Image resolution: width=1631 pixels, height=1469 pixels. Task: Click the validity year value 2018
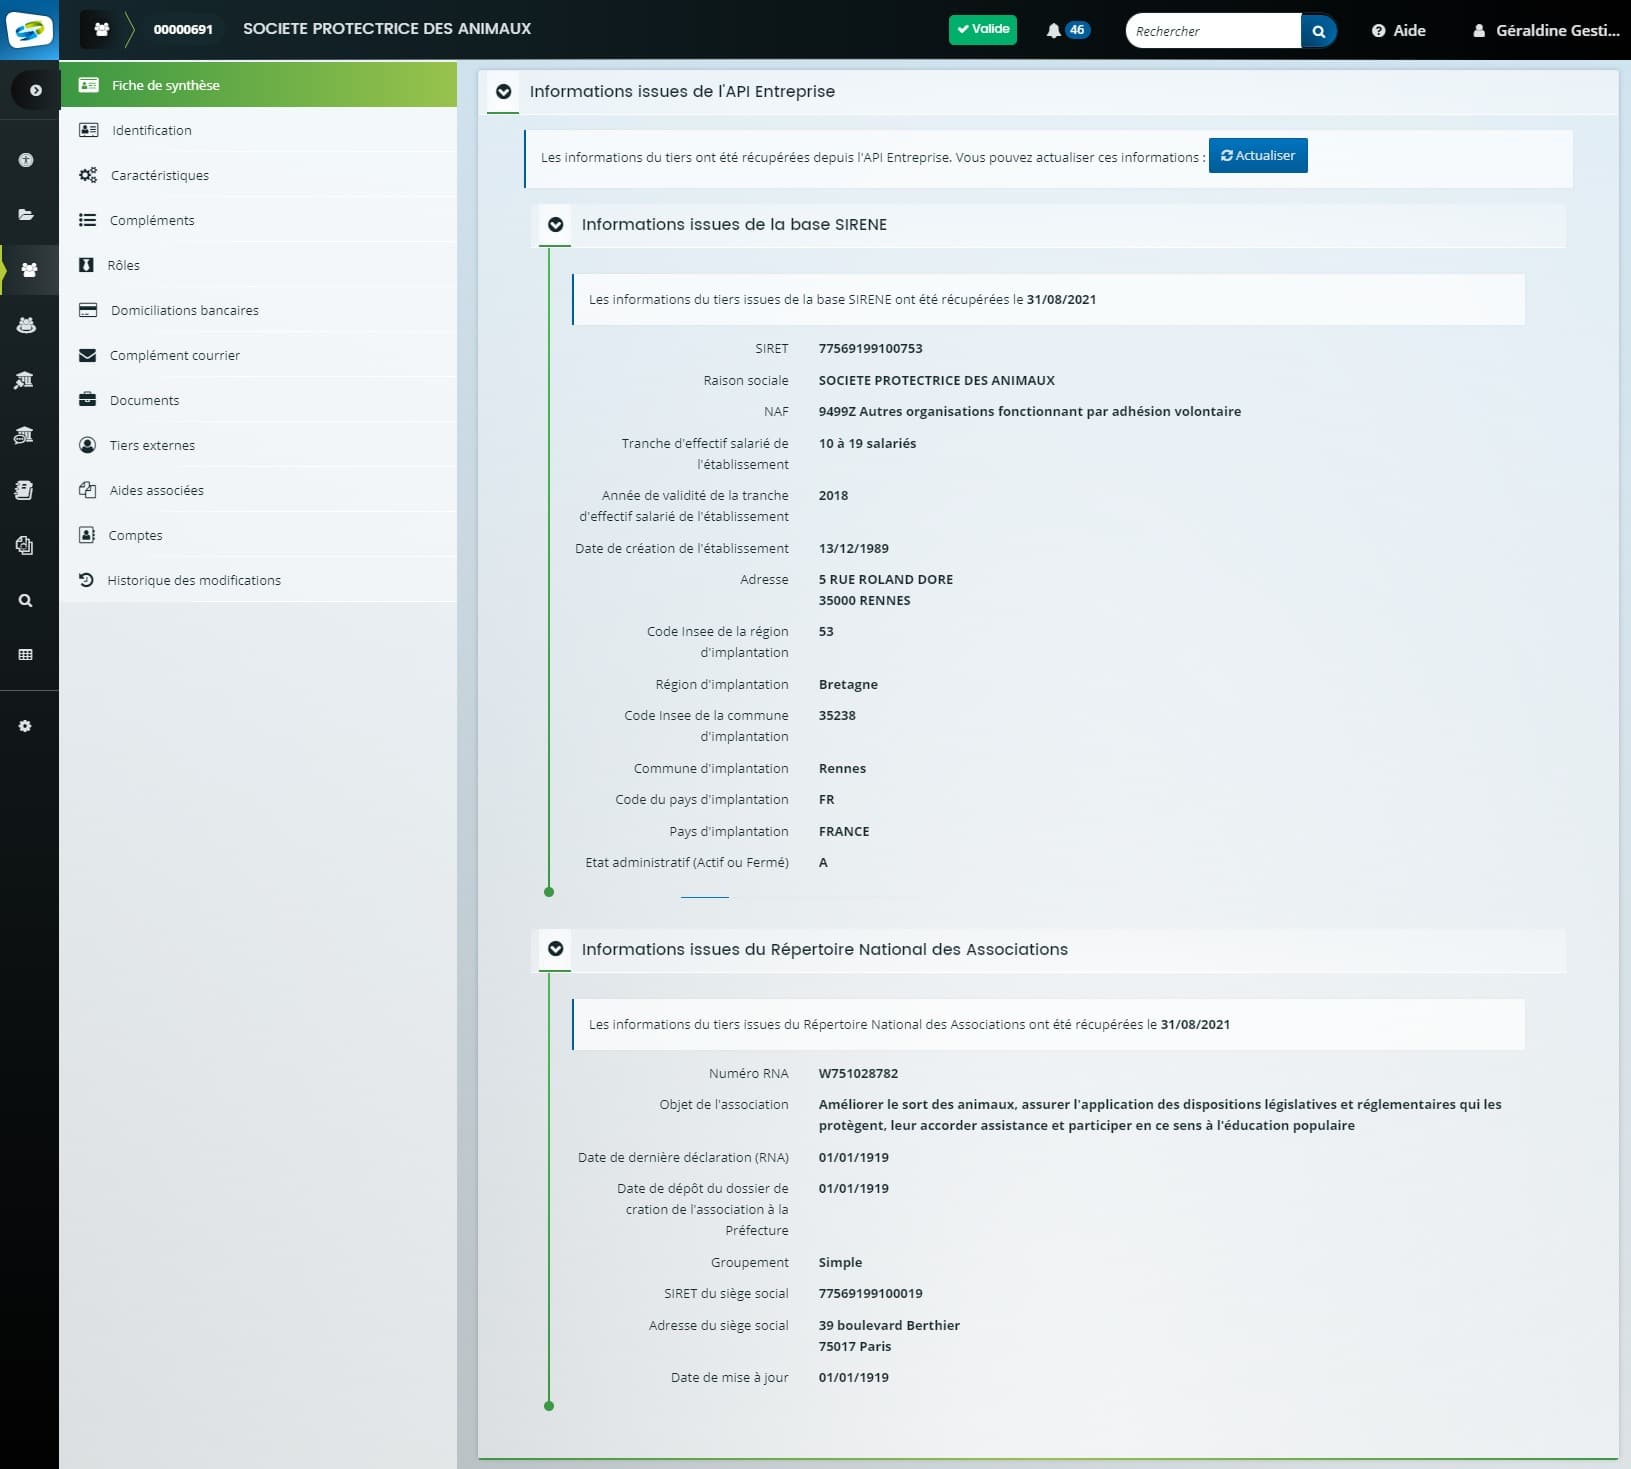click(833, 496)
